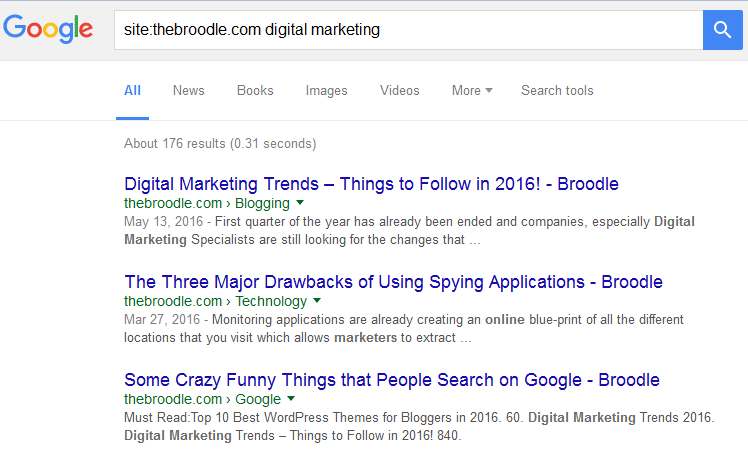748x455 pixels.
Task: Open Some Crazy Funny Things People Search result
Action: 392,380
